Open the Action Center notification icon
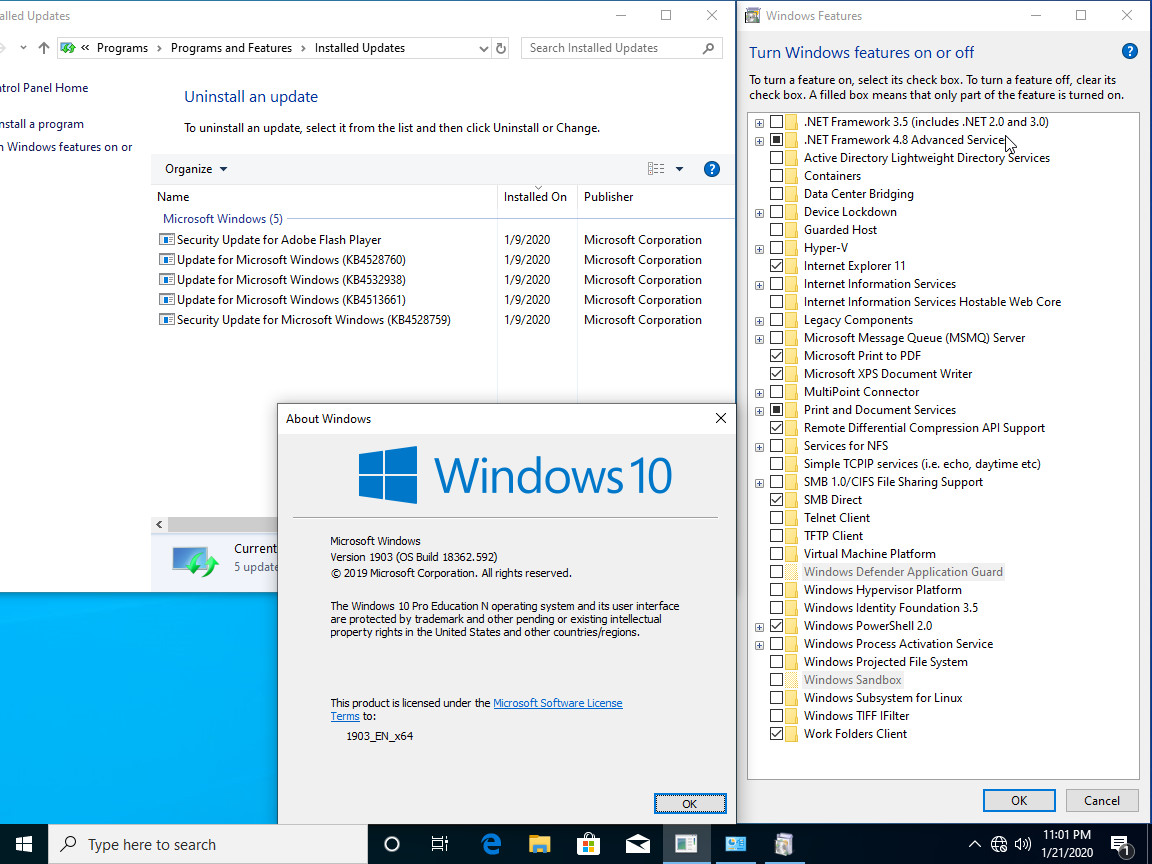 coord(1121,845)
